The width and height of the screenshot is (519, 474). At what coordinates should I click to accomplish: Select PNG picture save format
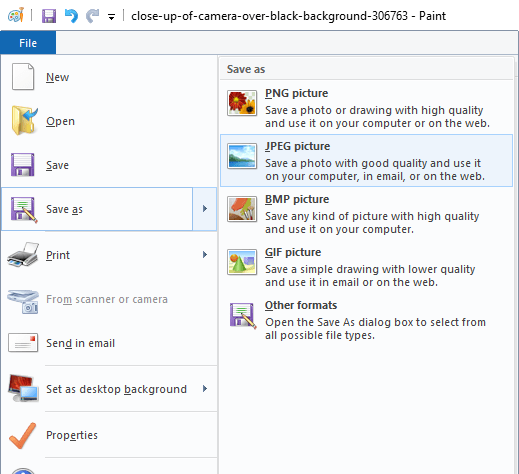point(366,108)
